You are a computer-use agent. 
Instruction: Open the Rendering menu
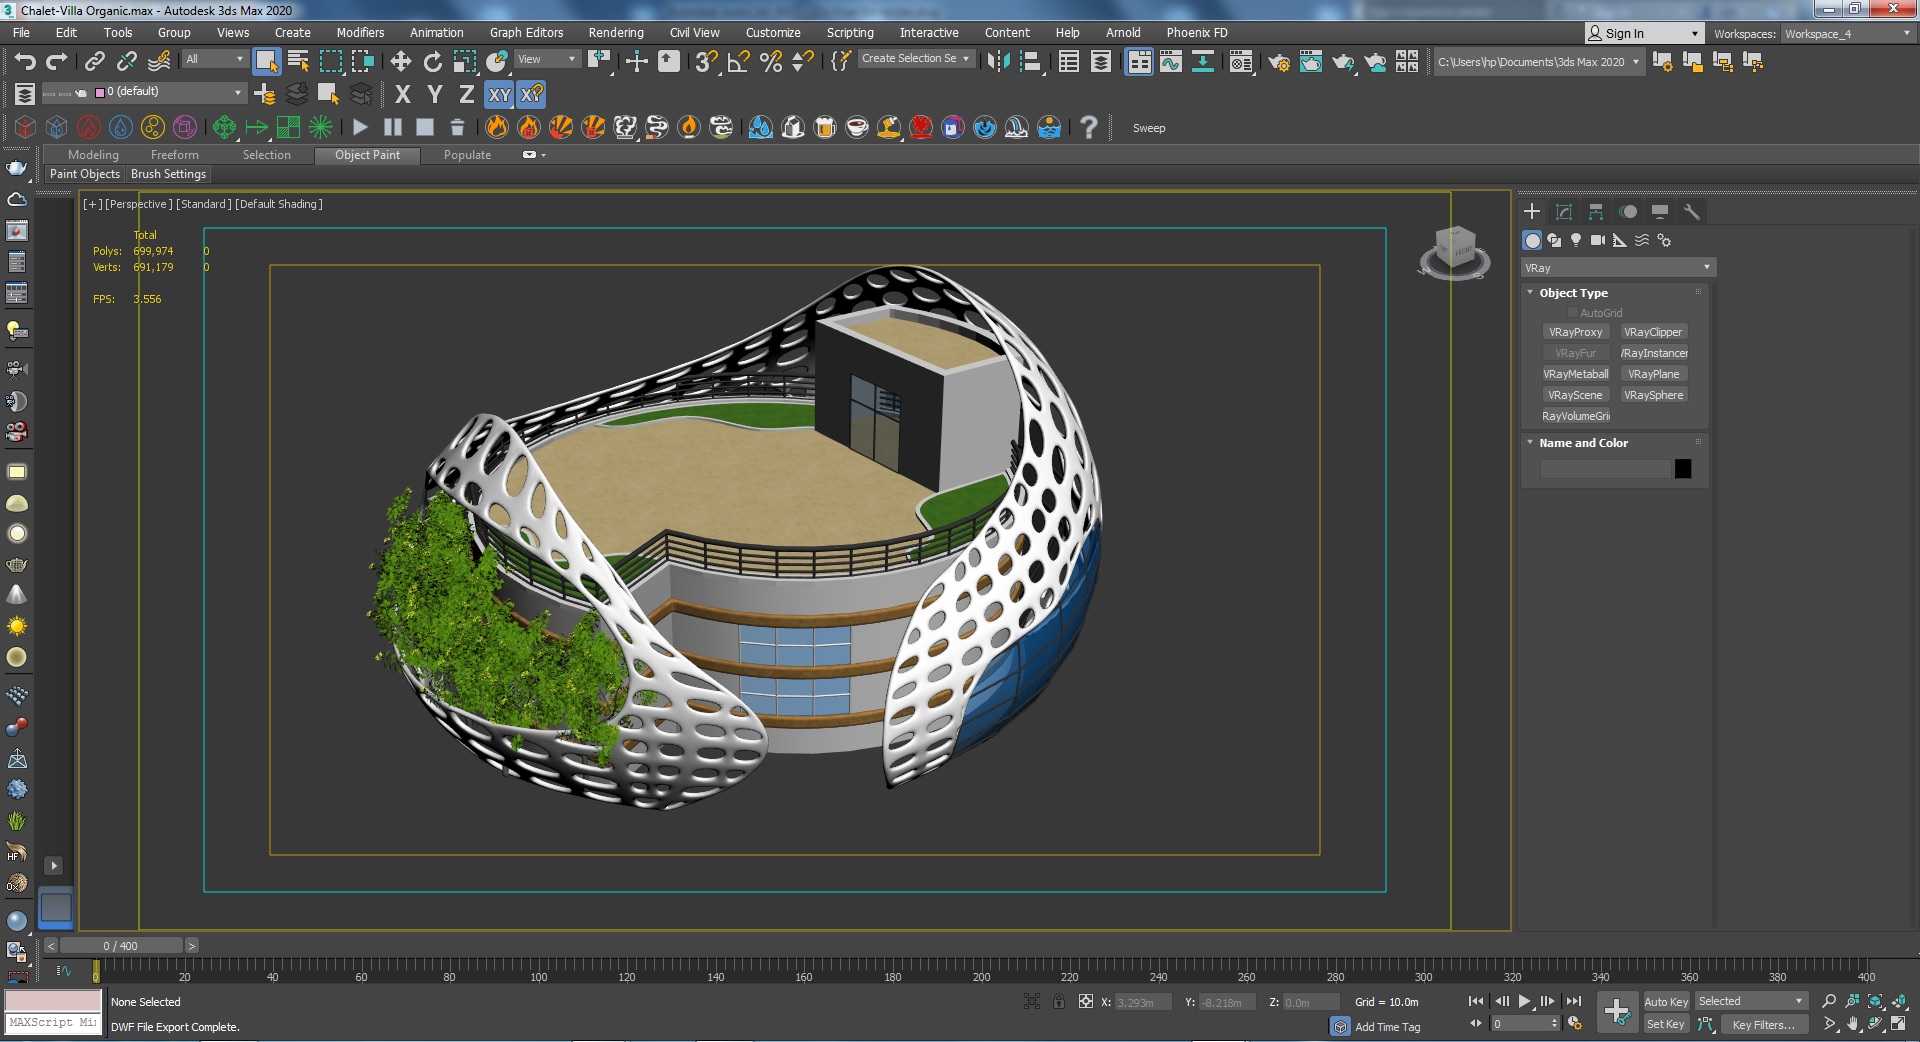pos(615,33)
